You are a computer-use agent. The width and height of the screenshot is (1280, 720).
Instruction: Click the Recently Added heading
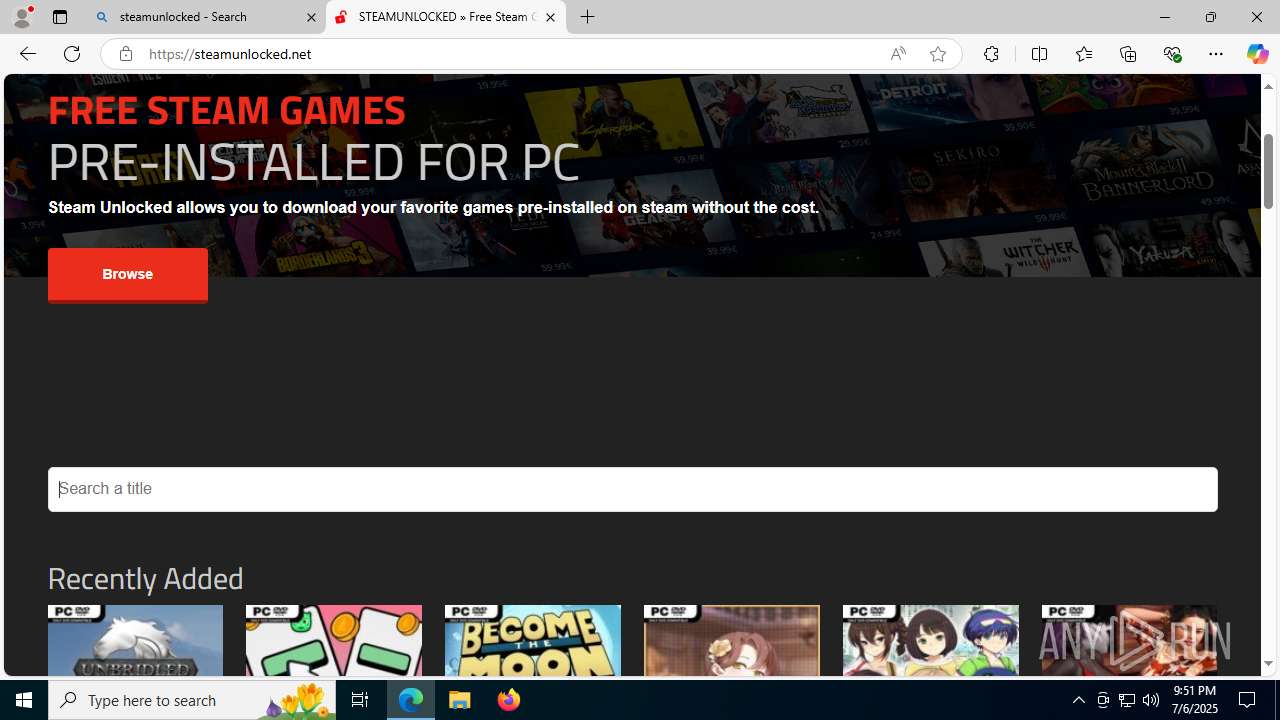click(146, 578)
